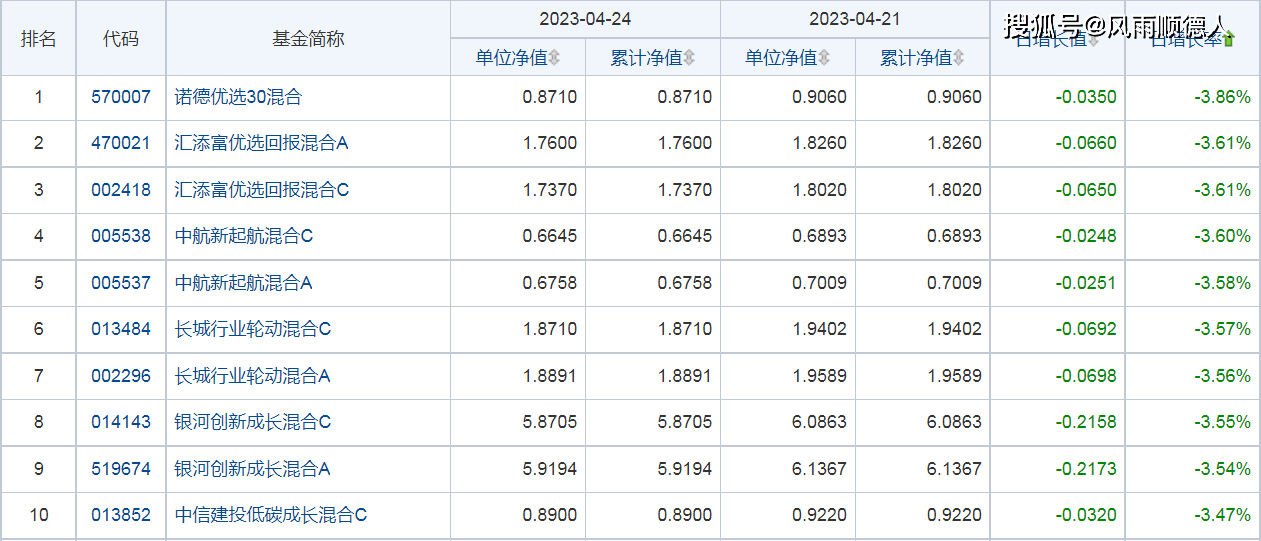This screenshot has width=1261, height=541.
Task: Click the -0.0698 daily growth value
Action: (x=1086, y=376)
